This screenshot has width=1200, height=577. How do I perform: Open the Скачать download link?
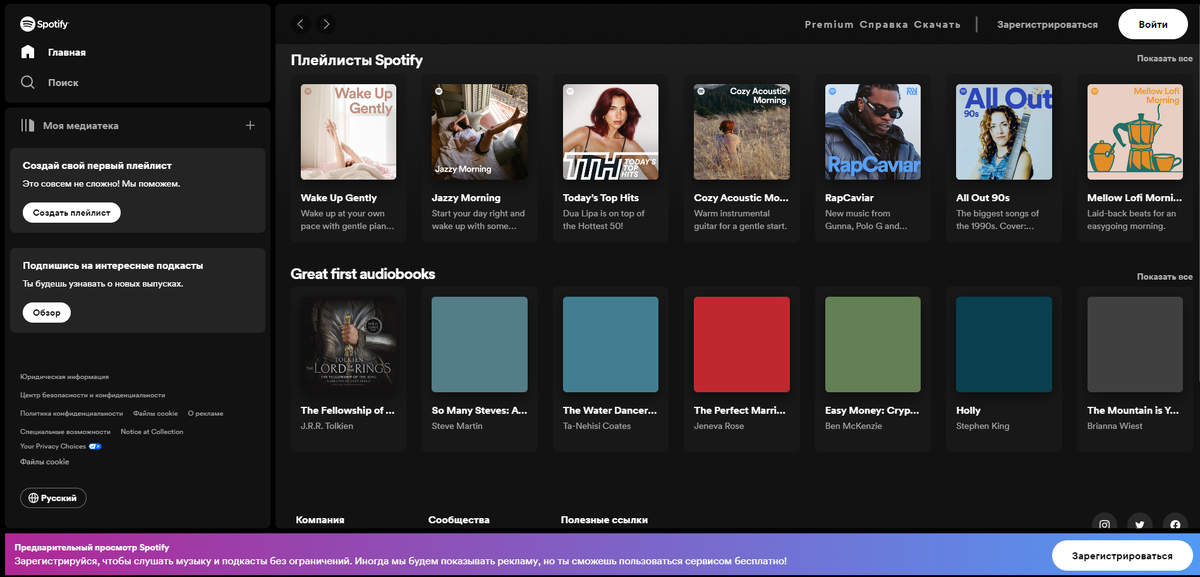pos(937,24)
